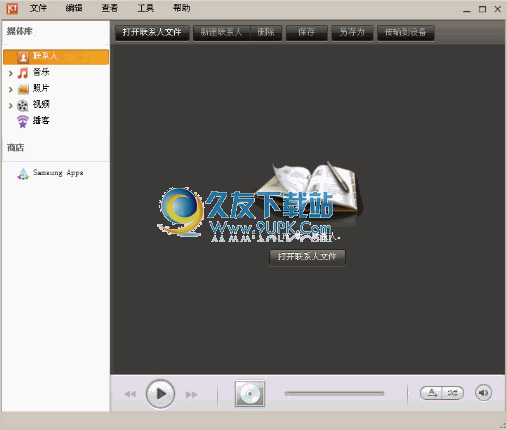Open the 视频 video library icon
Image resolution: width=507 pixels, height=430 pixels.
(23, 105)
